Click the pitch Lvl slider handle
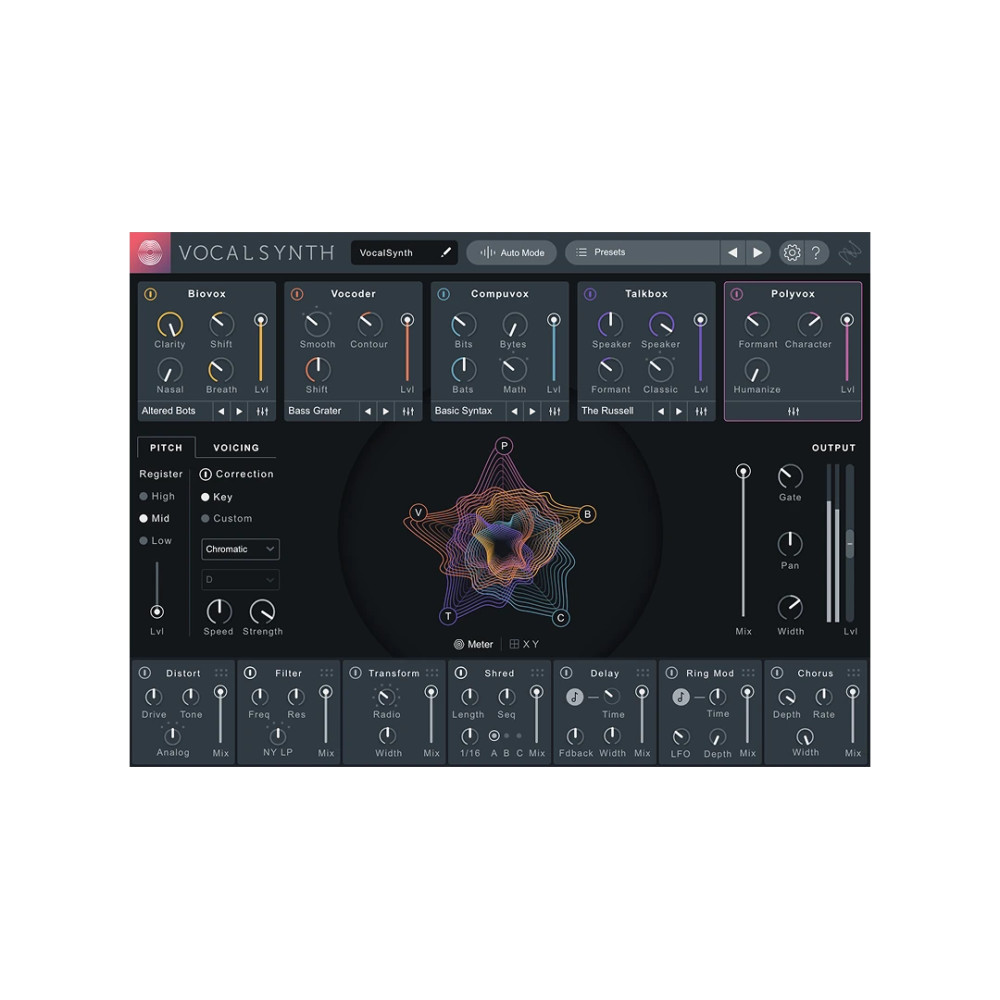This screenshot has width=1000, height=1000. (x=157, y=612)
